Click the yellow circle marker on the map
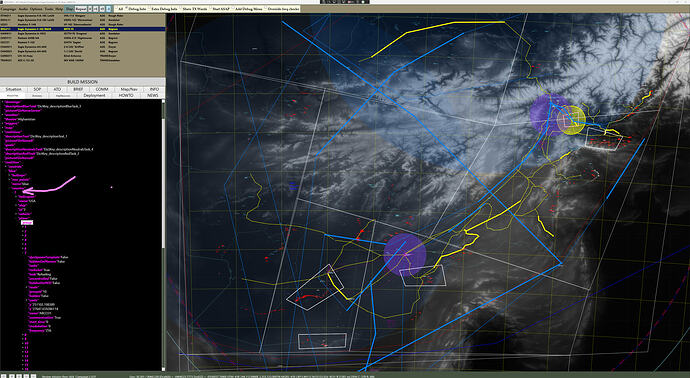This screenshot has height=378, width=690. pos(571,120)
